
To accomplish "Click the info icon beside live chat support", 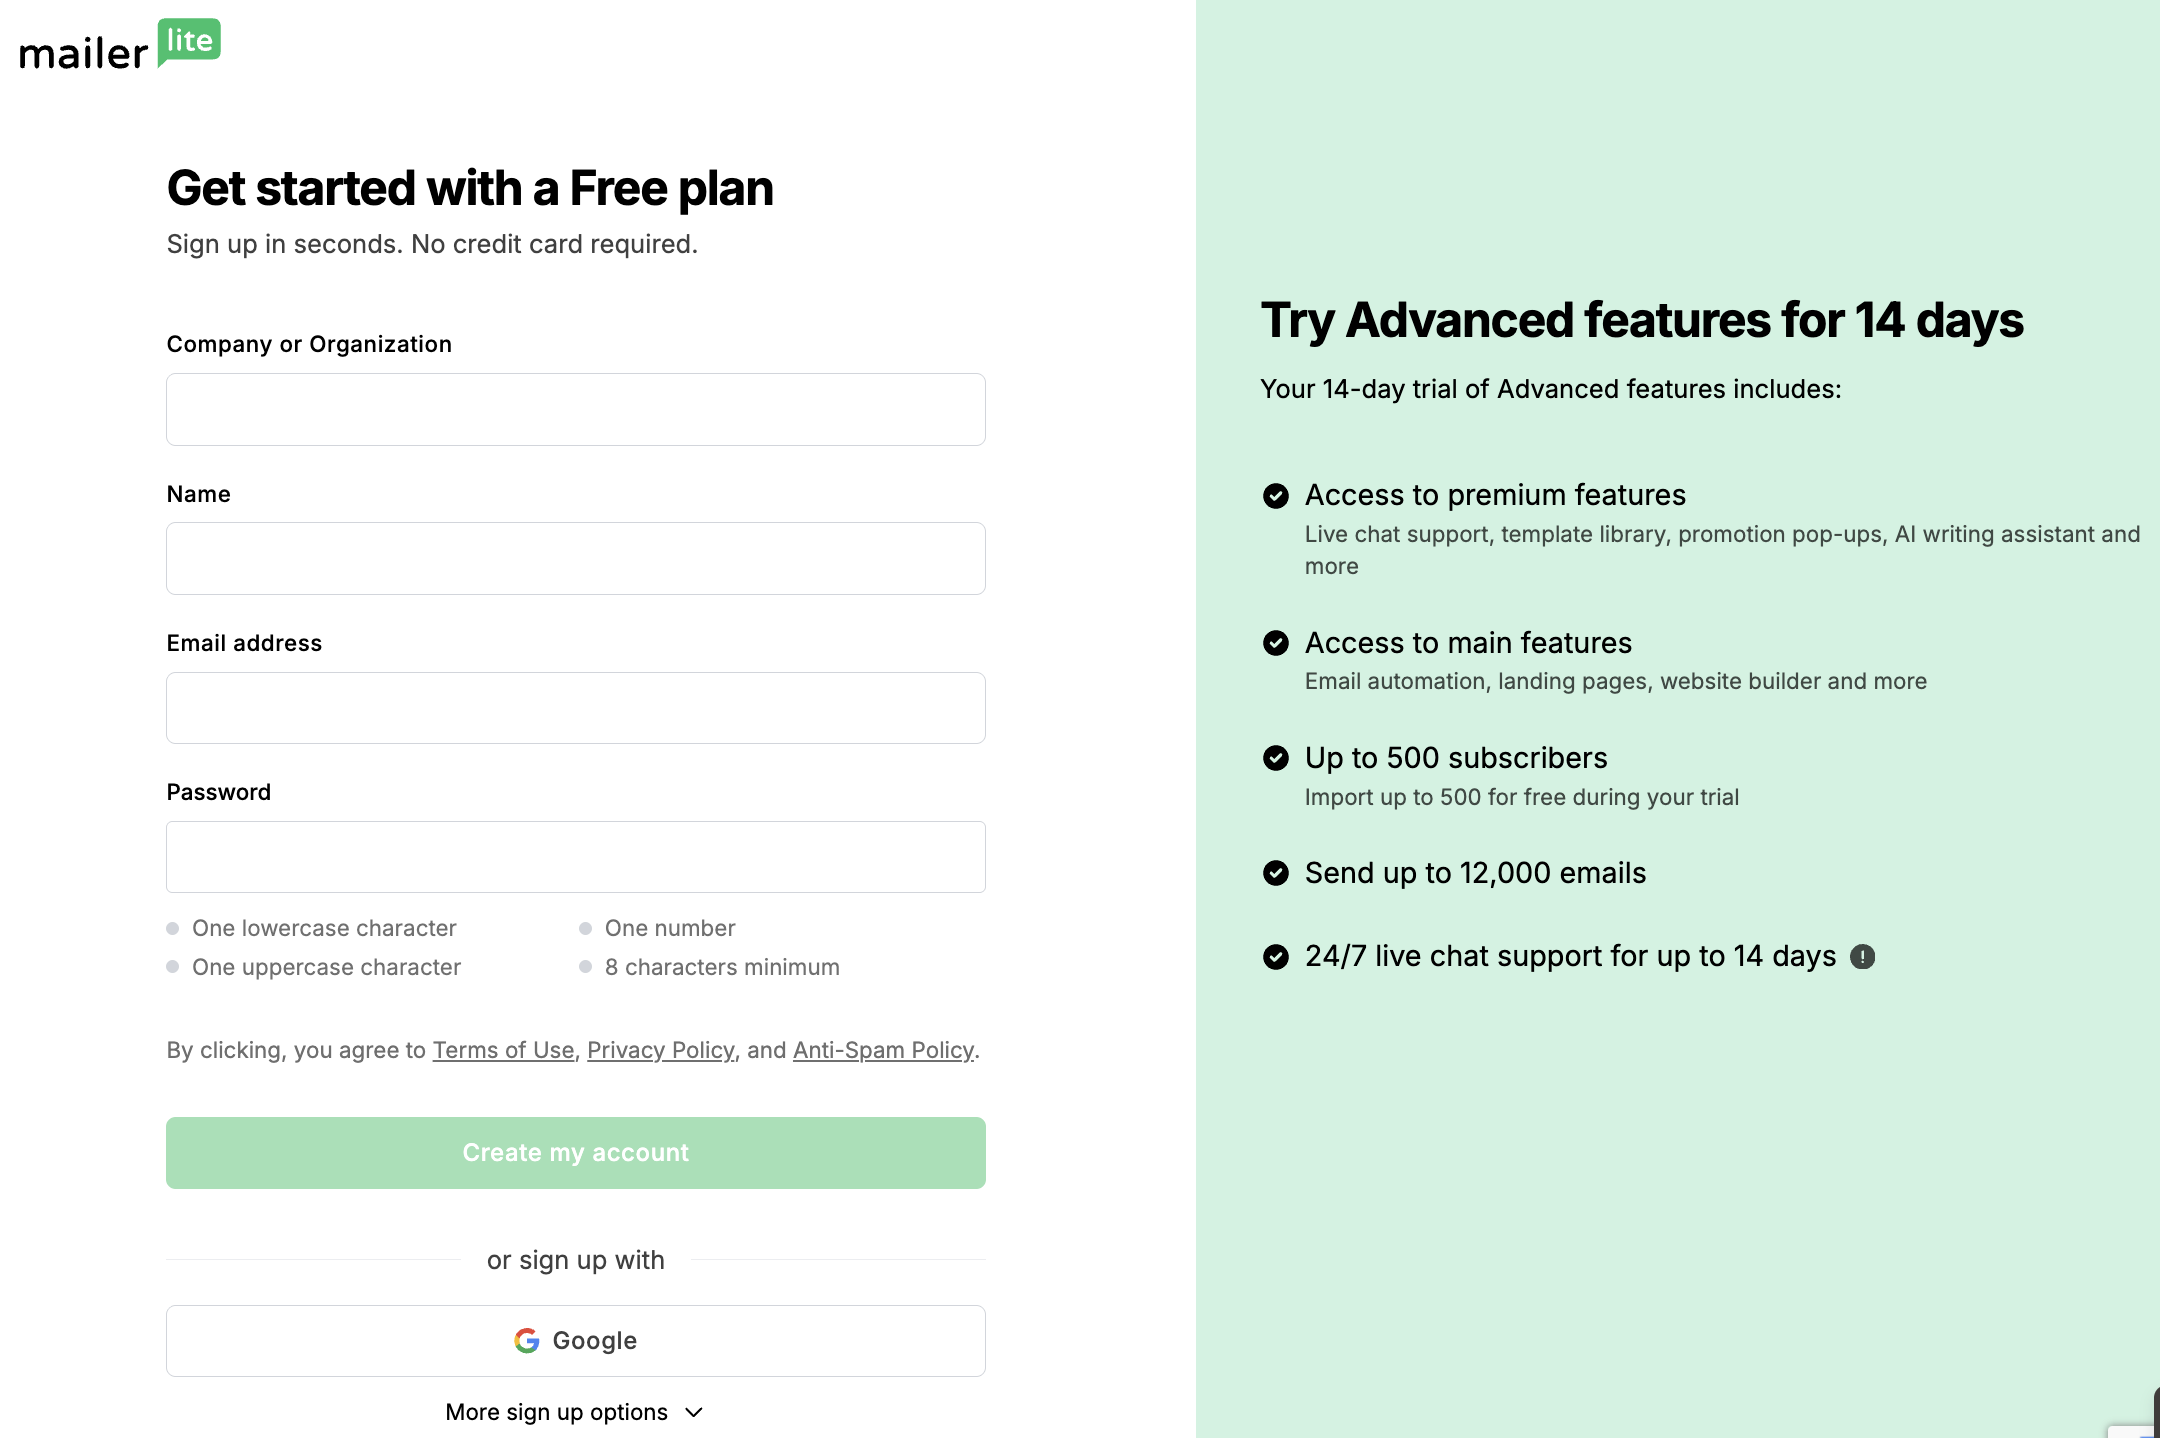I will tap(1862, 957).
